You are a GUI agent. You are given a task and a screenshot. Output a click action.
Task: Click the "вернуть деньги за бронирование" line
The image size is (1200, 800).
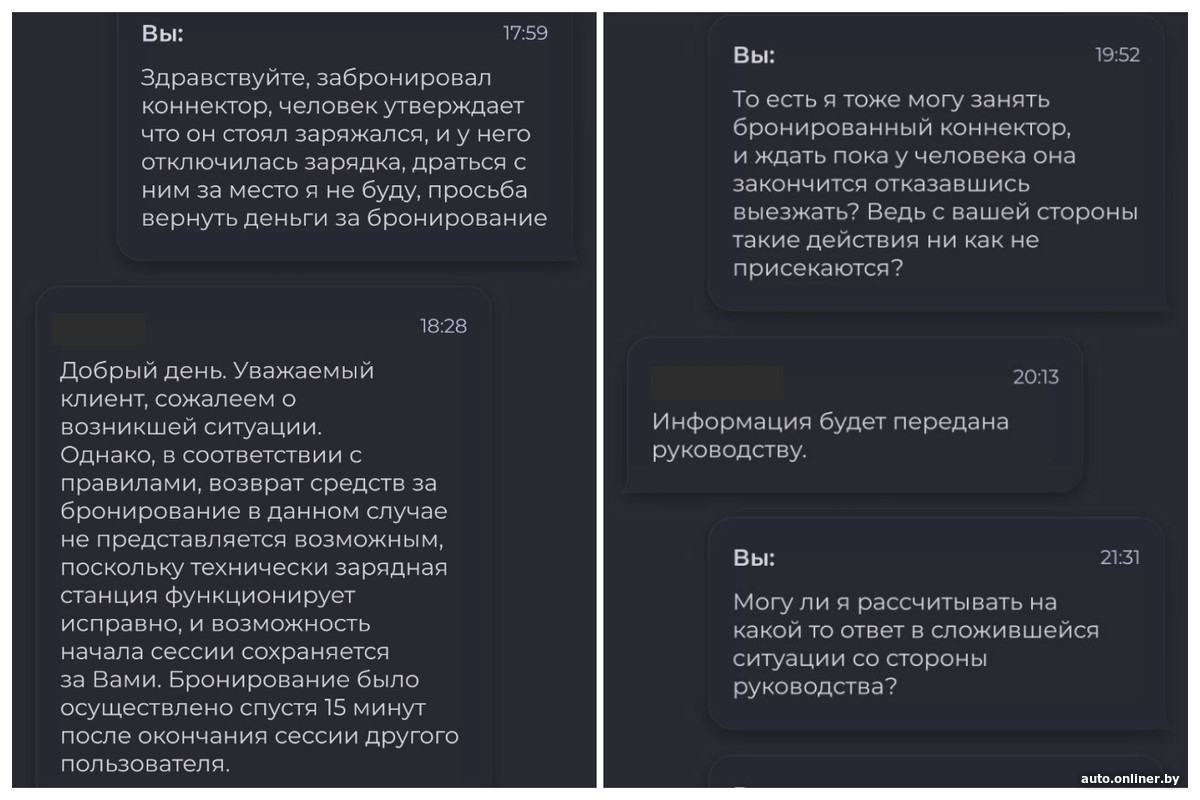(344, 219)
